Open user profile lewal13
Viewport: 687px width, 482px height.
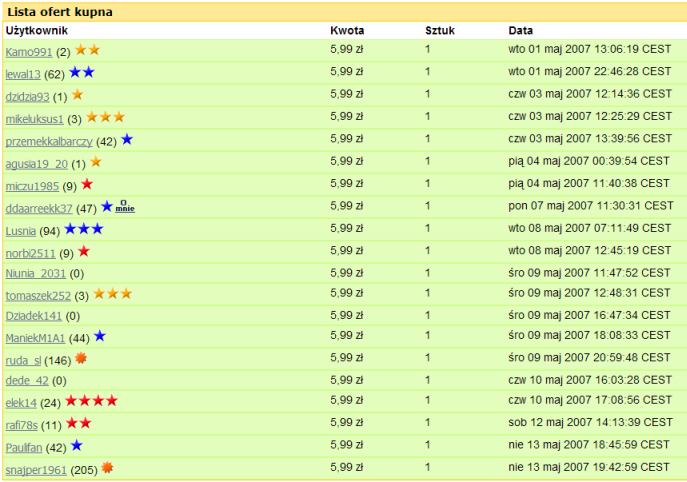coord(23,74)
